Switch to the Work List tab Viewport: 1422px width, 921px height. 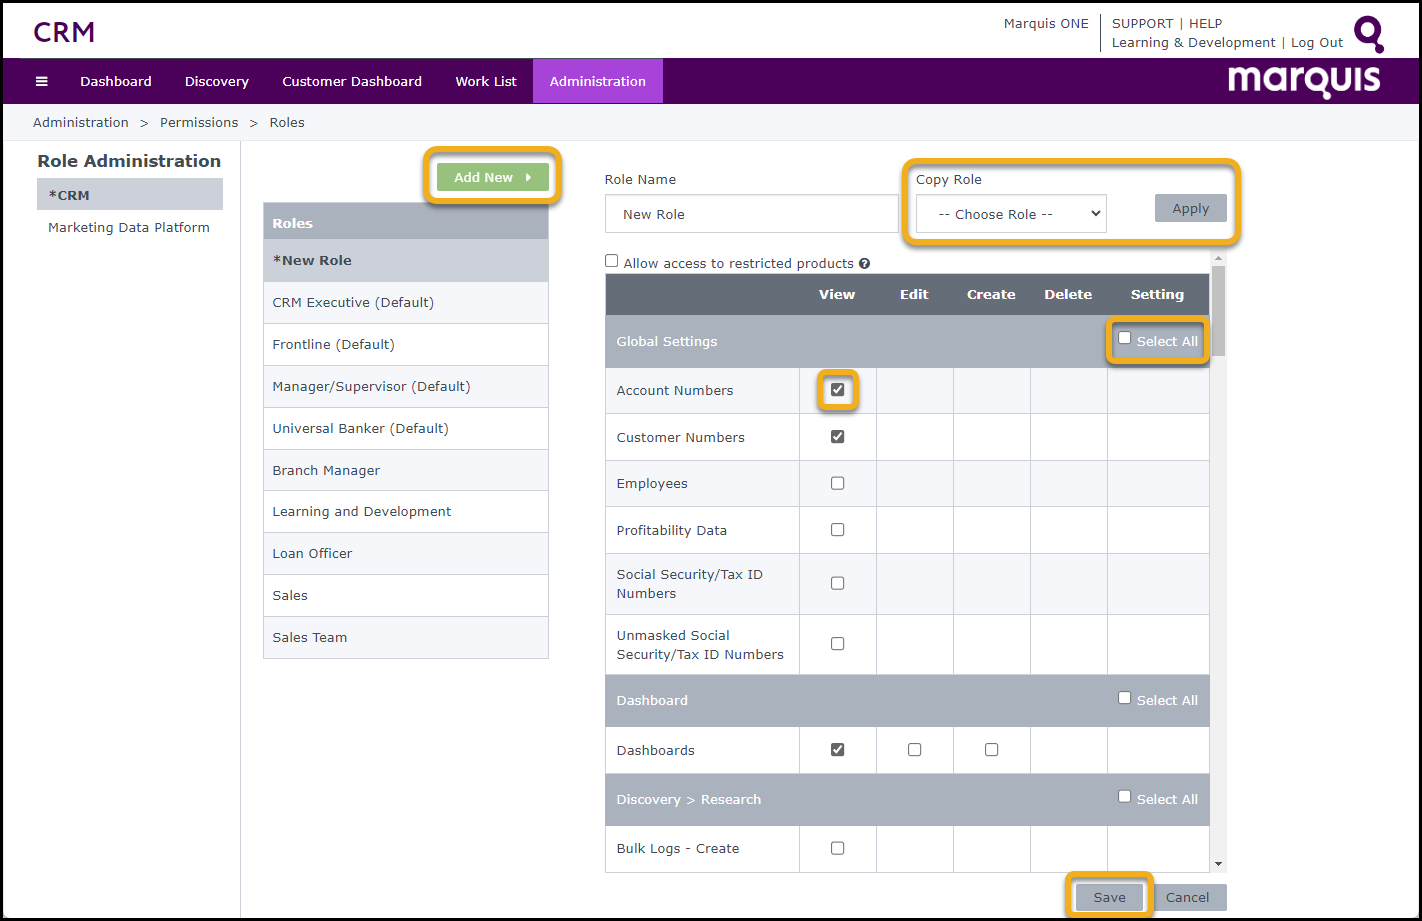click(x=485, y=82)
